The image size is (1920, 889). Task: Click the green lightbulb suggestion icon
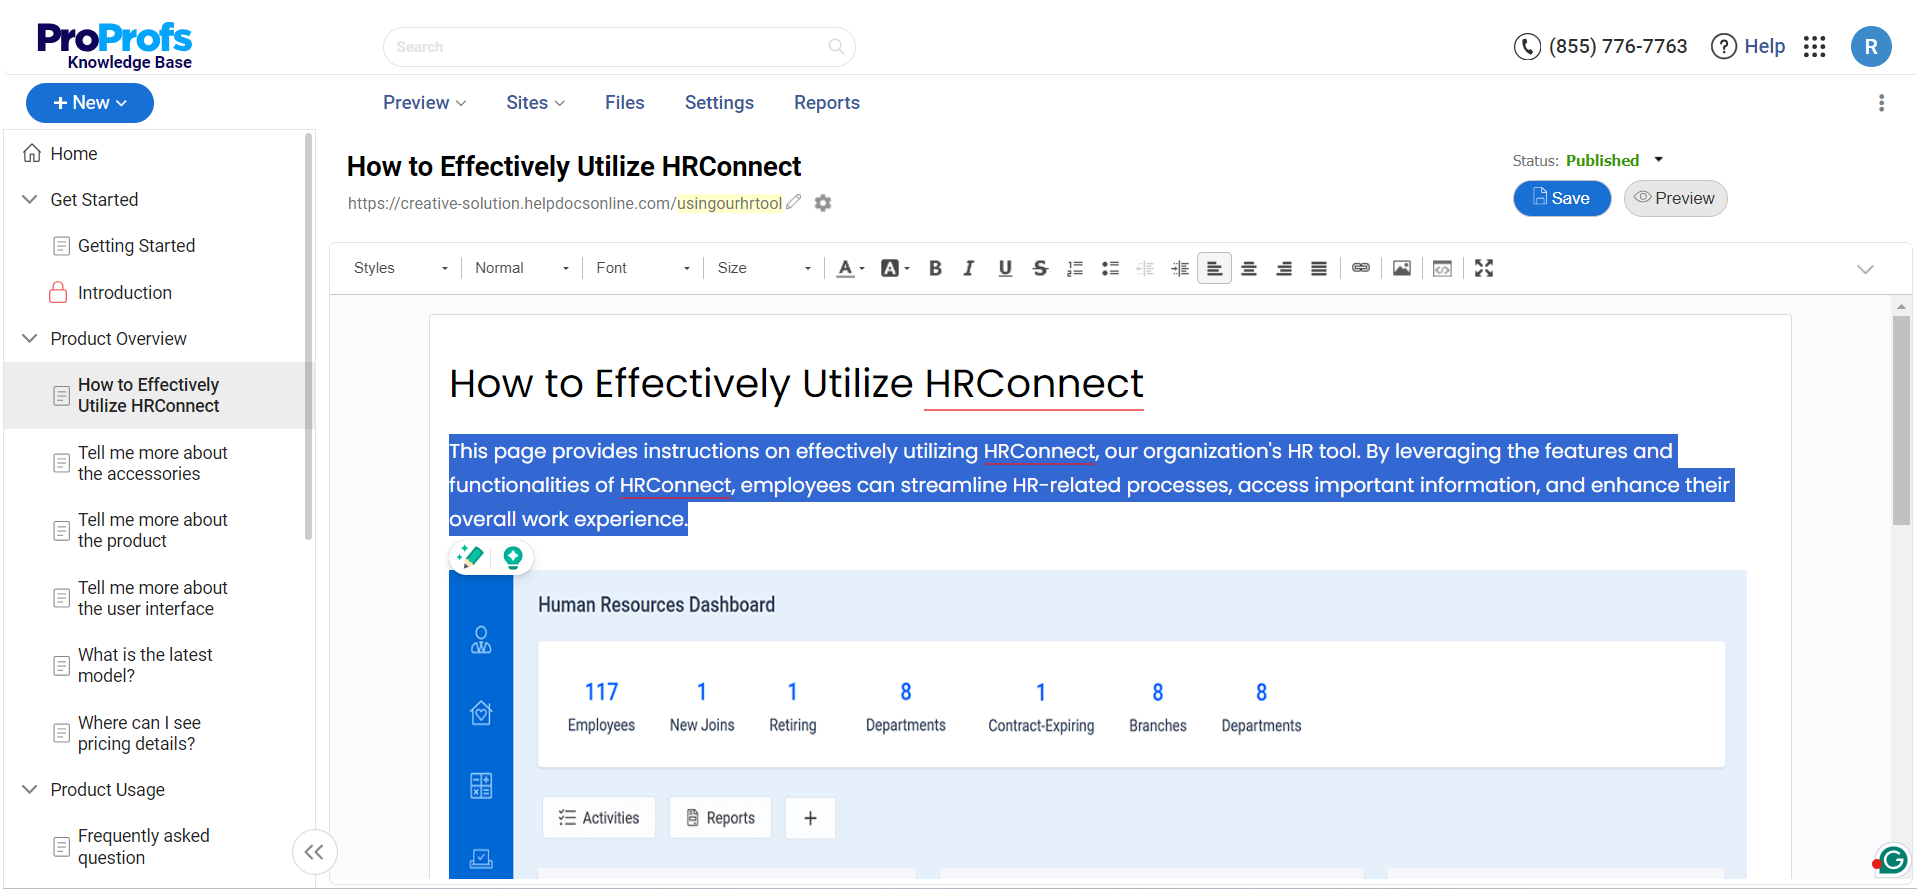(513, 557)
